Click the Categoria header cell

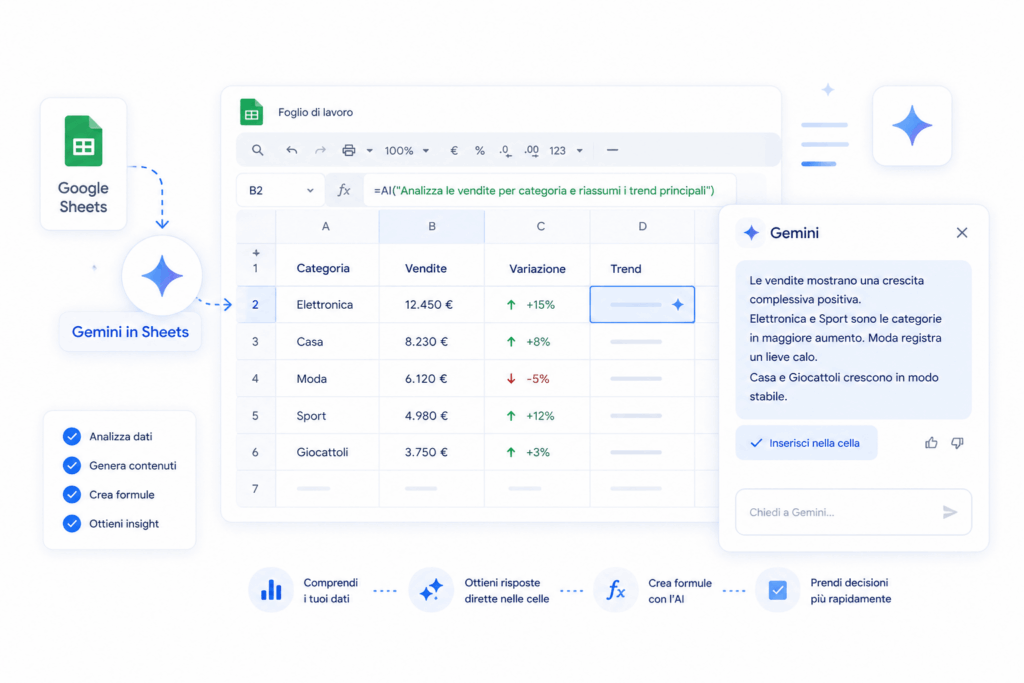coord(327,268)
